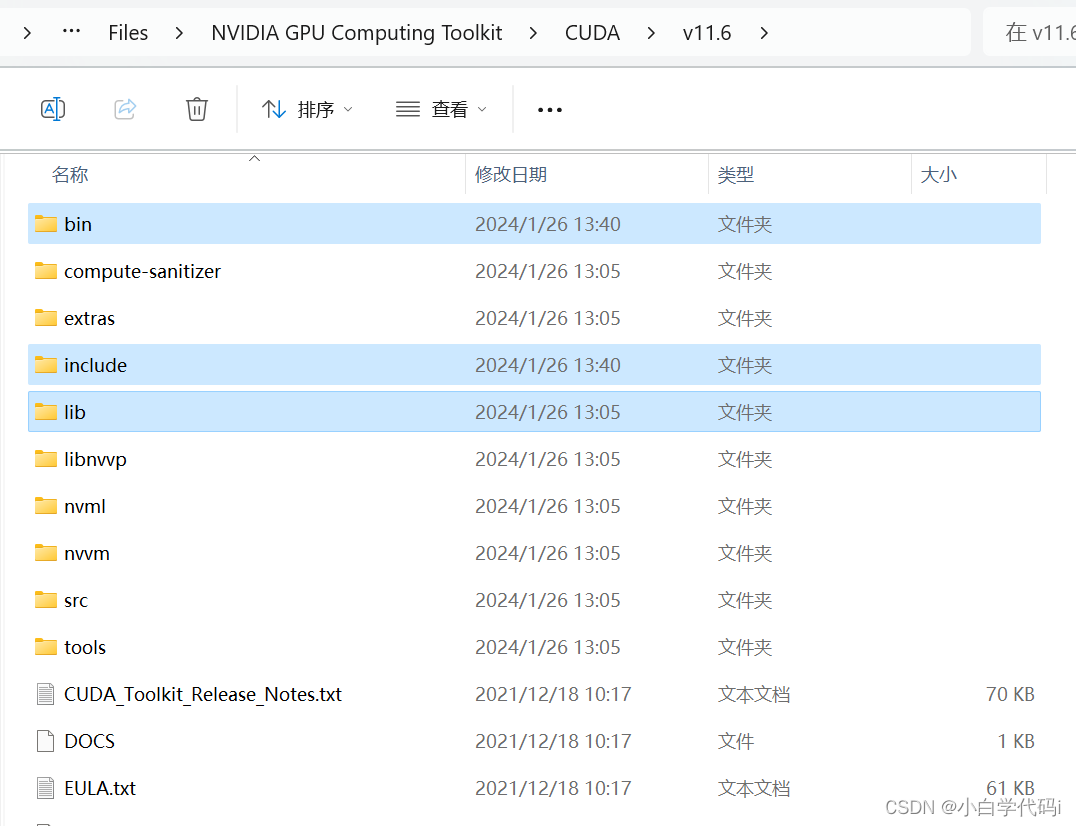Select the include folder icon

(46, 365)
